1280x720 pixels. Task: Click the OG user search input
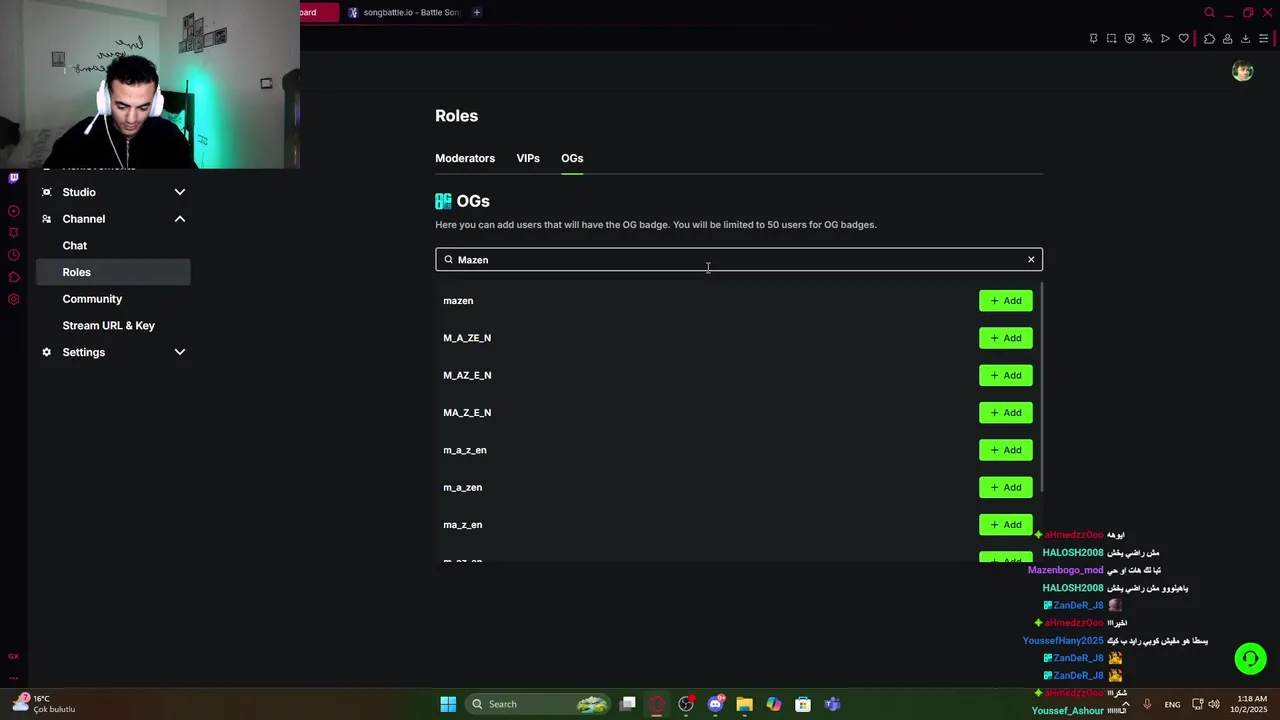click(739, 260)
